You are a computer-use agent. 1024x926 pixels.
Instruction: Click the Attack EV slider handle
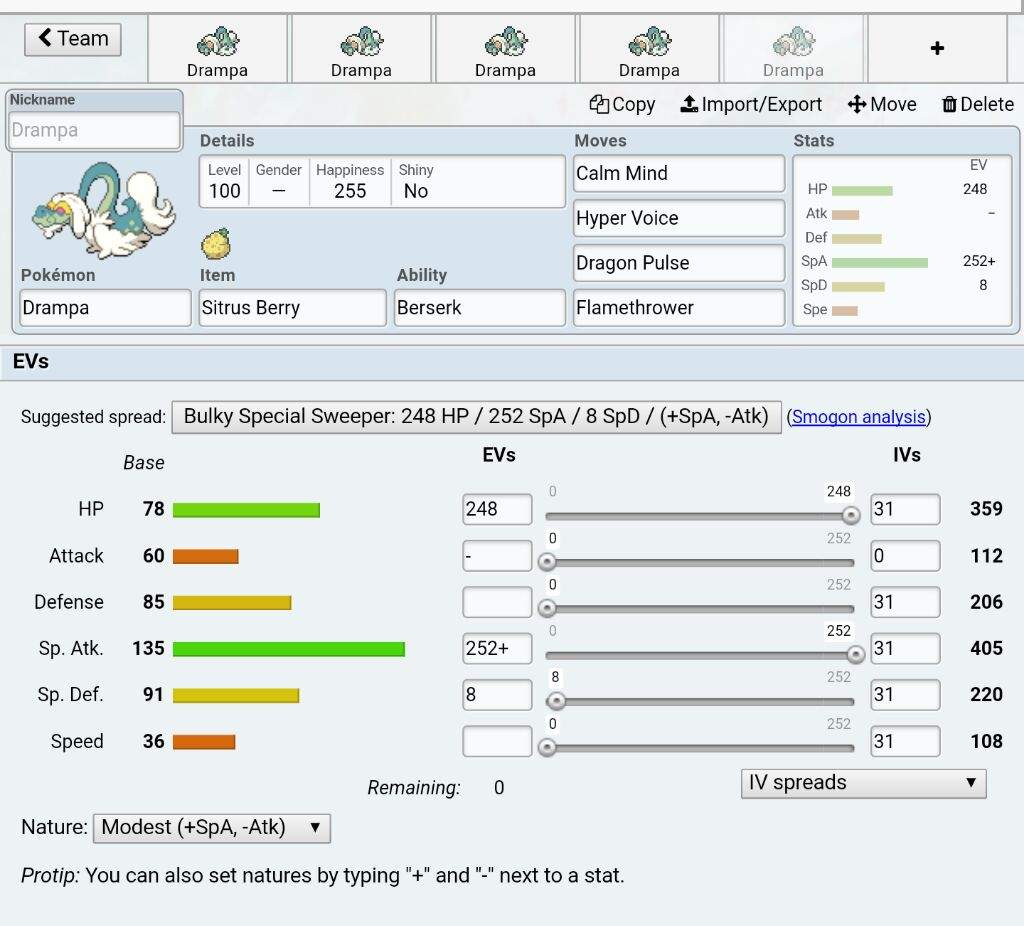tap(547, 562)
